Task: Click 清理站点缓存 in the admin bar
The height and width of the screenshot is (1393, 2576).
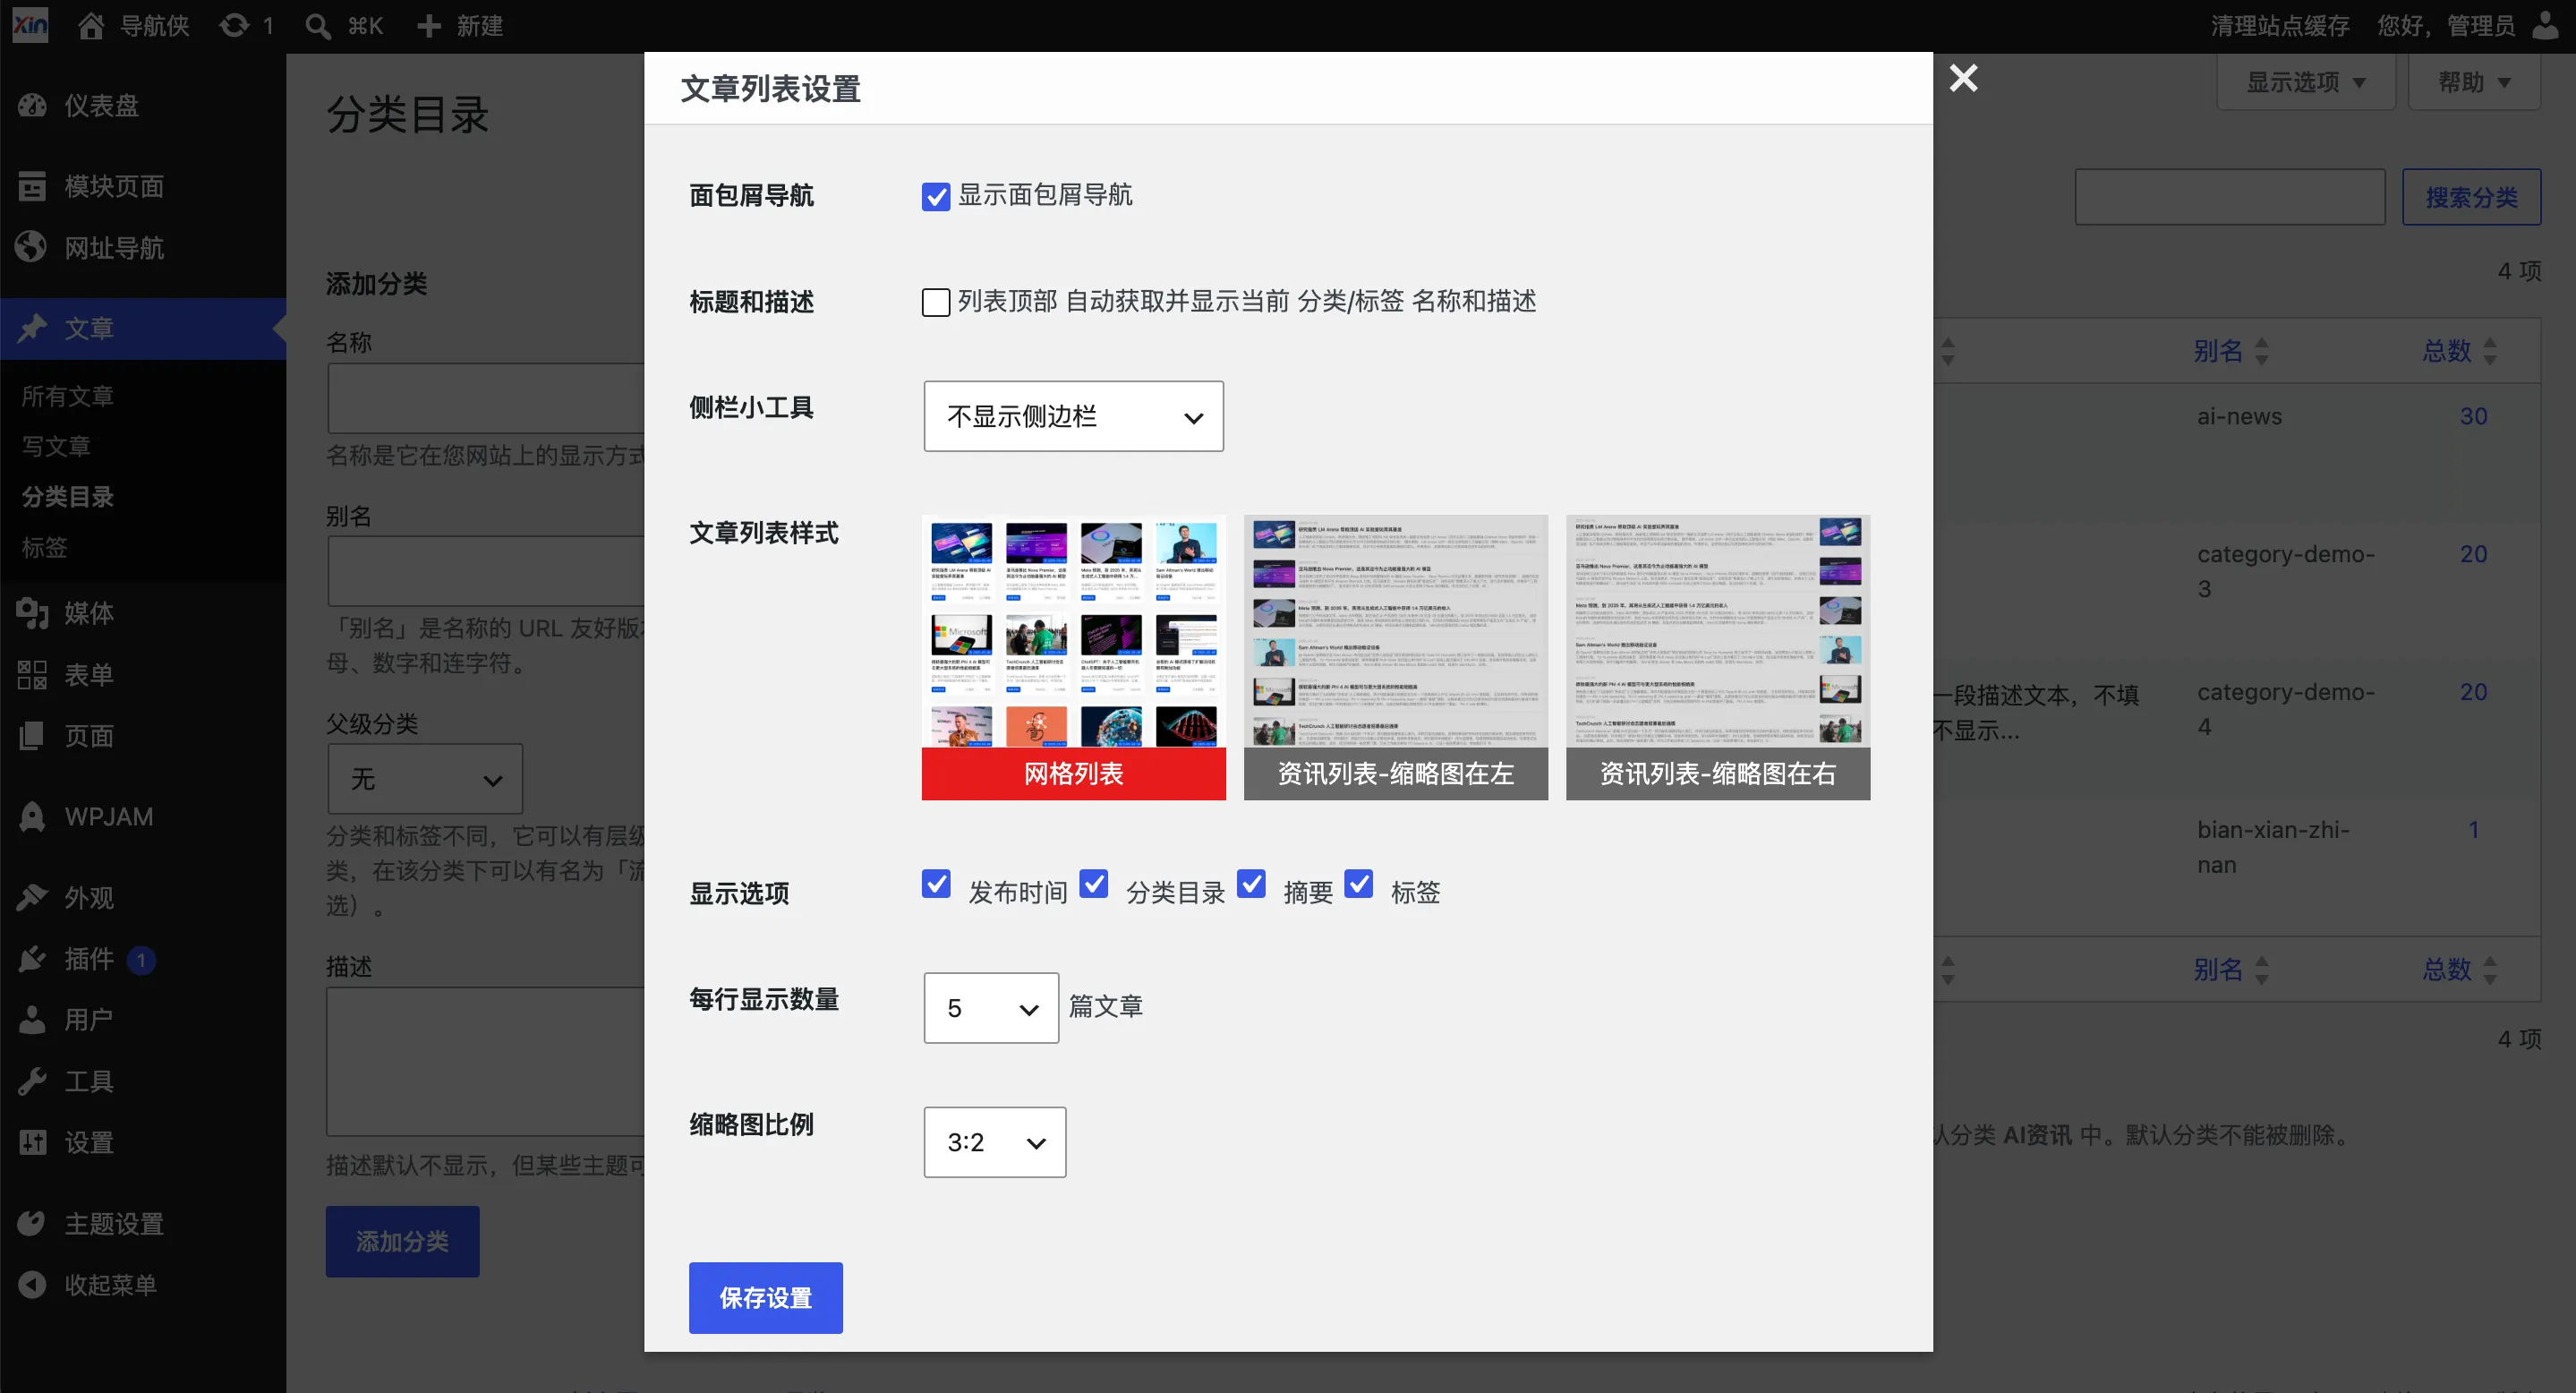Action: point(2280,26)
